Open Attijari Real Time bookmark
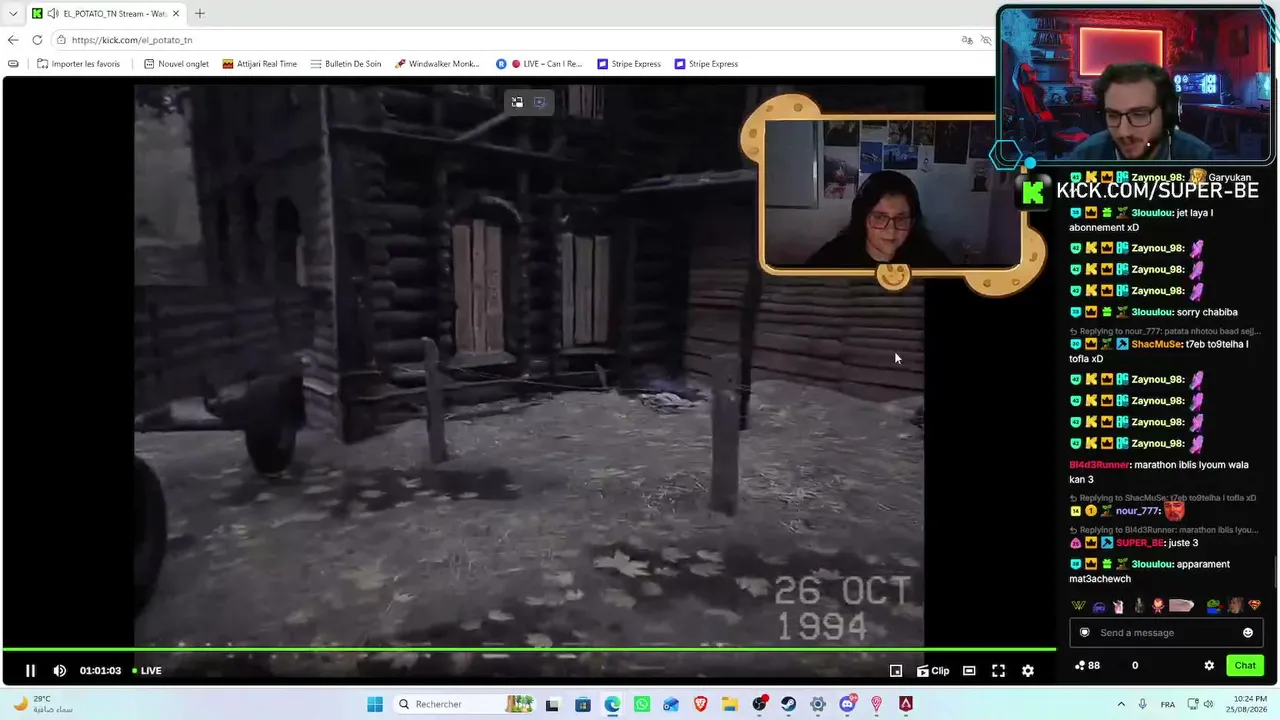 click(260, 64)
